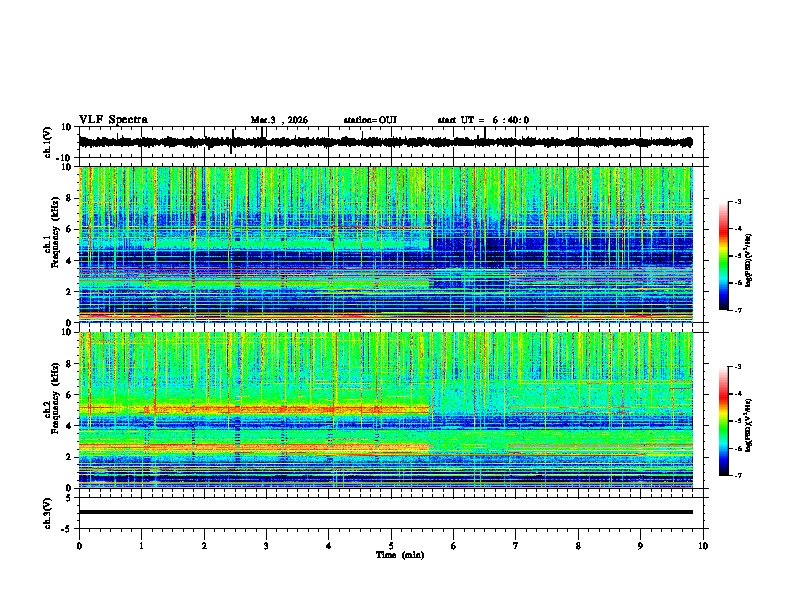Viewport: 792px width, 612px height.
Task: Click the "ch.3(V)" axis label
Action: (x=48, y=514)
